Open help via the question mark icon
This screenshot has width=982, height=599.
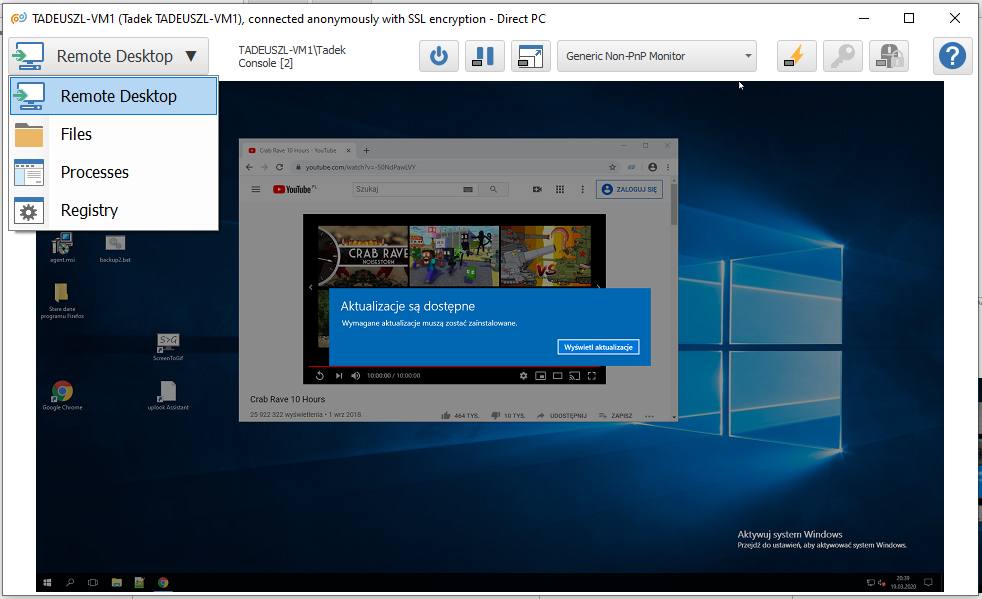click(953, 56)
